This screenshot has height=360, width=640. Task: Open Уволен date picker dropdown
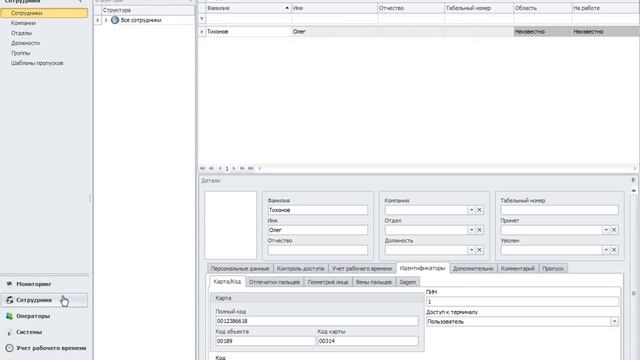coord(606,250)
